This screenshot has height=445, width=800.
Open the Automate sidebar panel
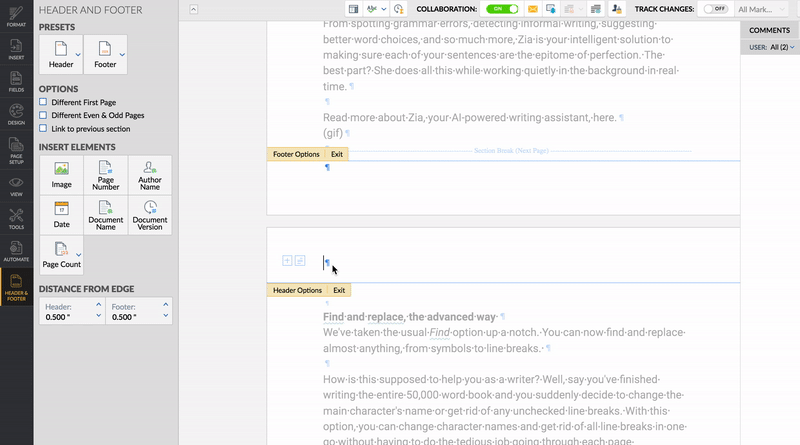(16, 252)
